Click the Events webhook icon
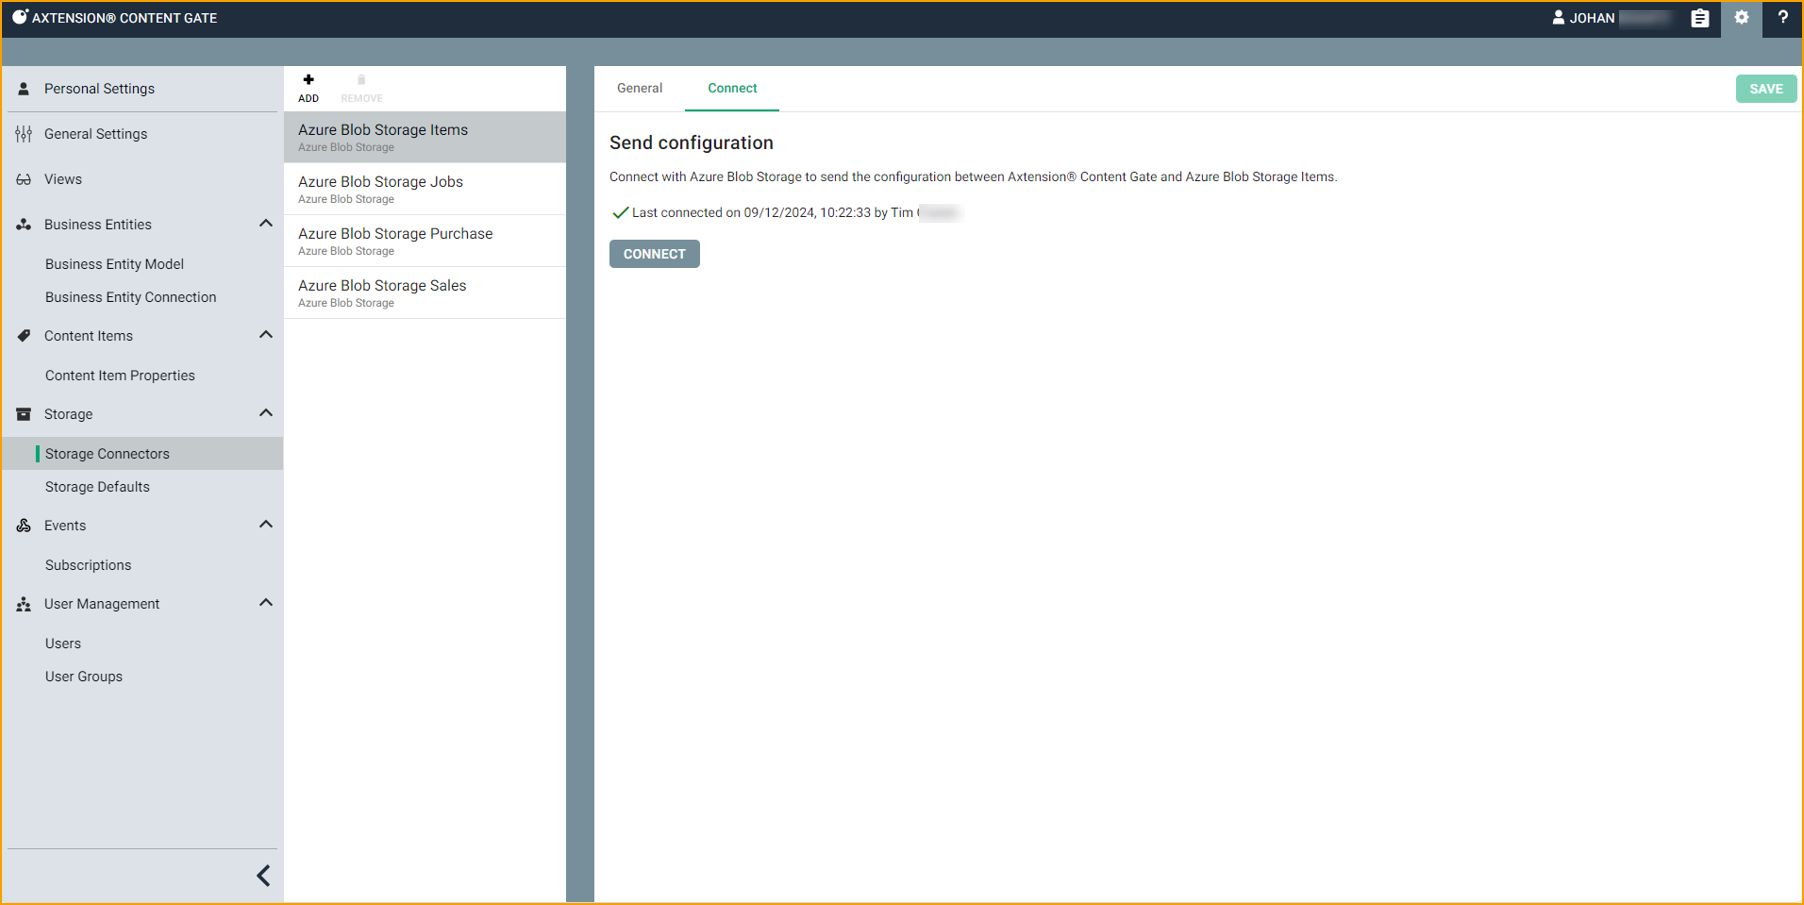Image resolution: width=1804 pixels, height=905 pixels. coord(24,526)
